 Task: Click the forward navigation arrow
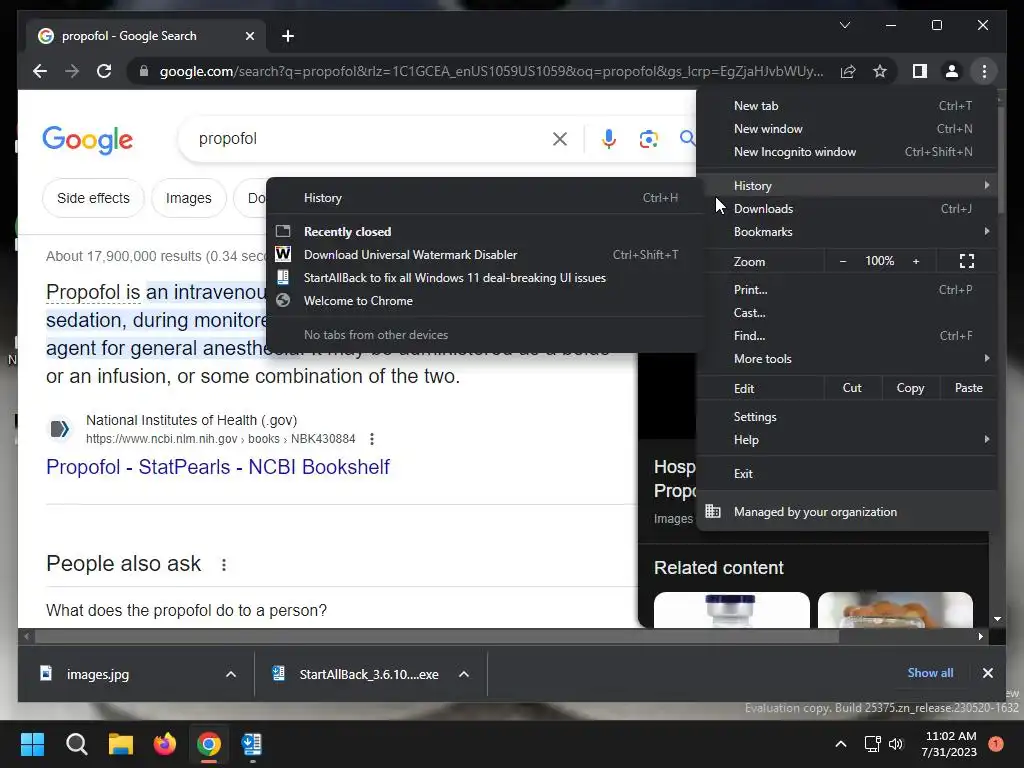[x=72, y=71]
